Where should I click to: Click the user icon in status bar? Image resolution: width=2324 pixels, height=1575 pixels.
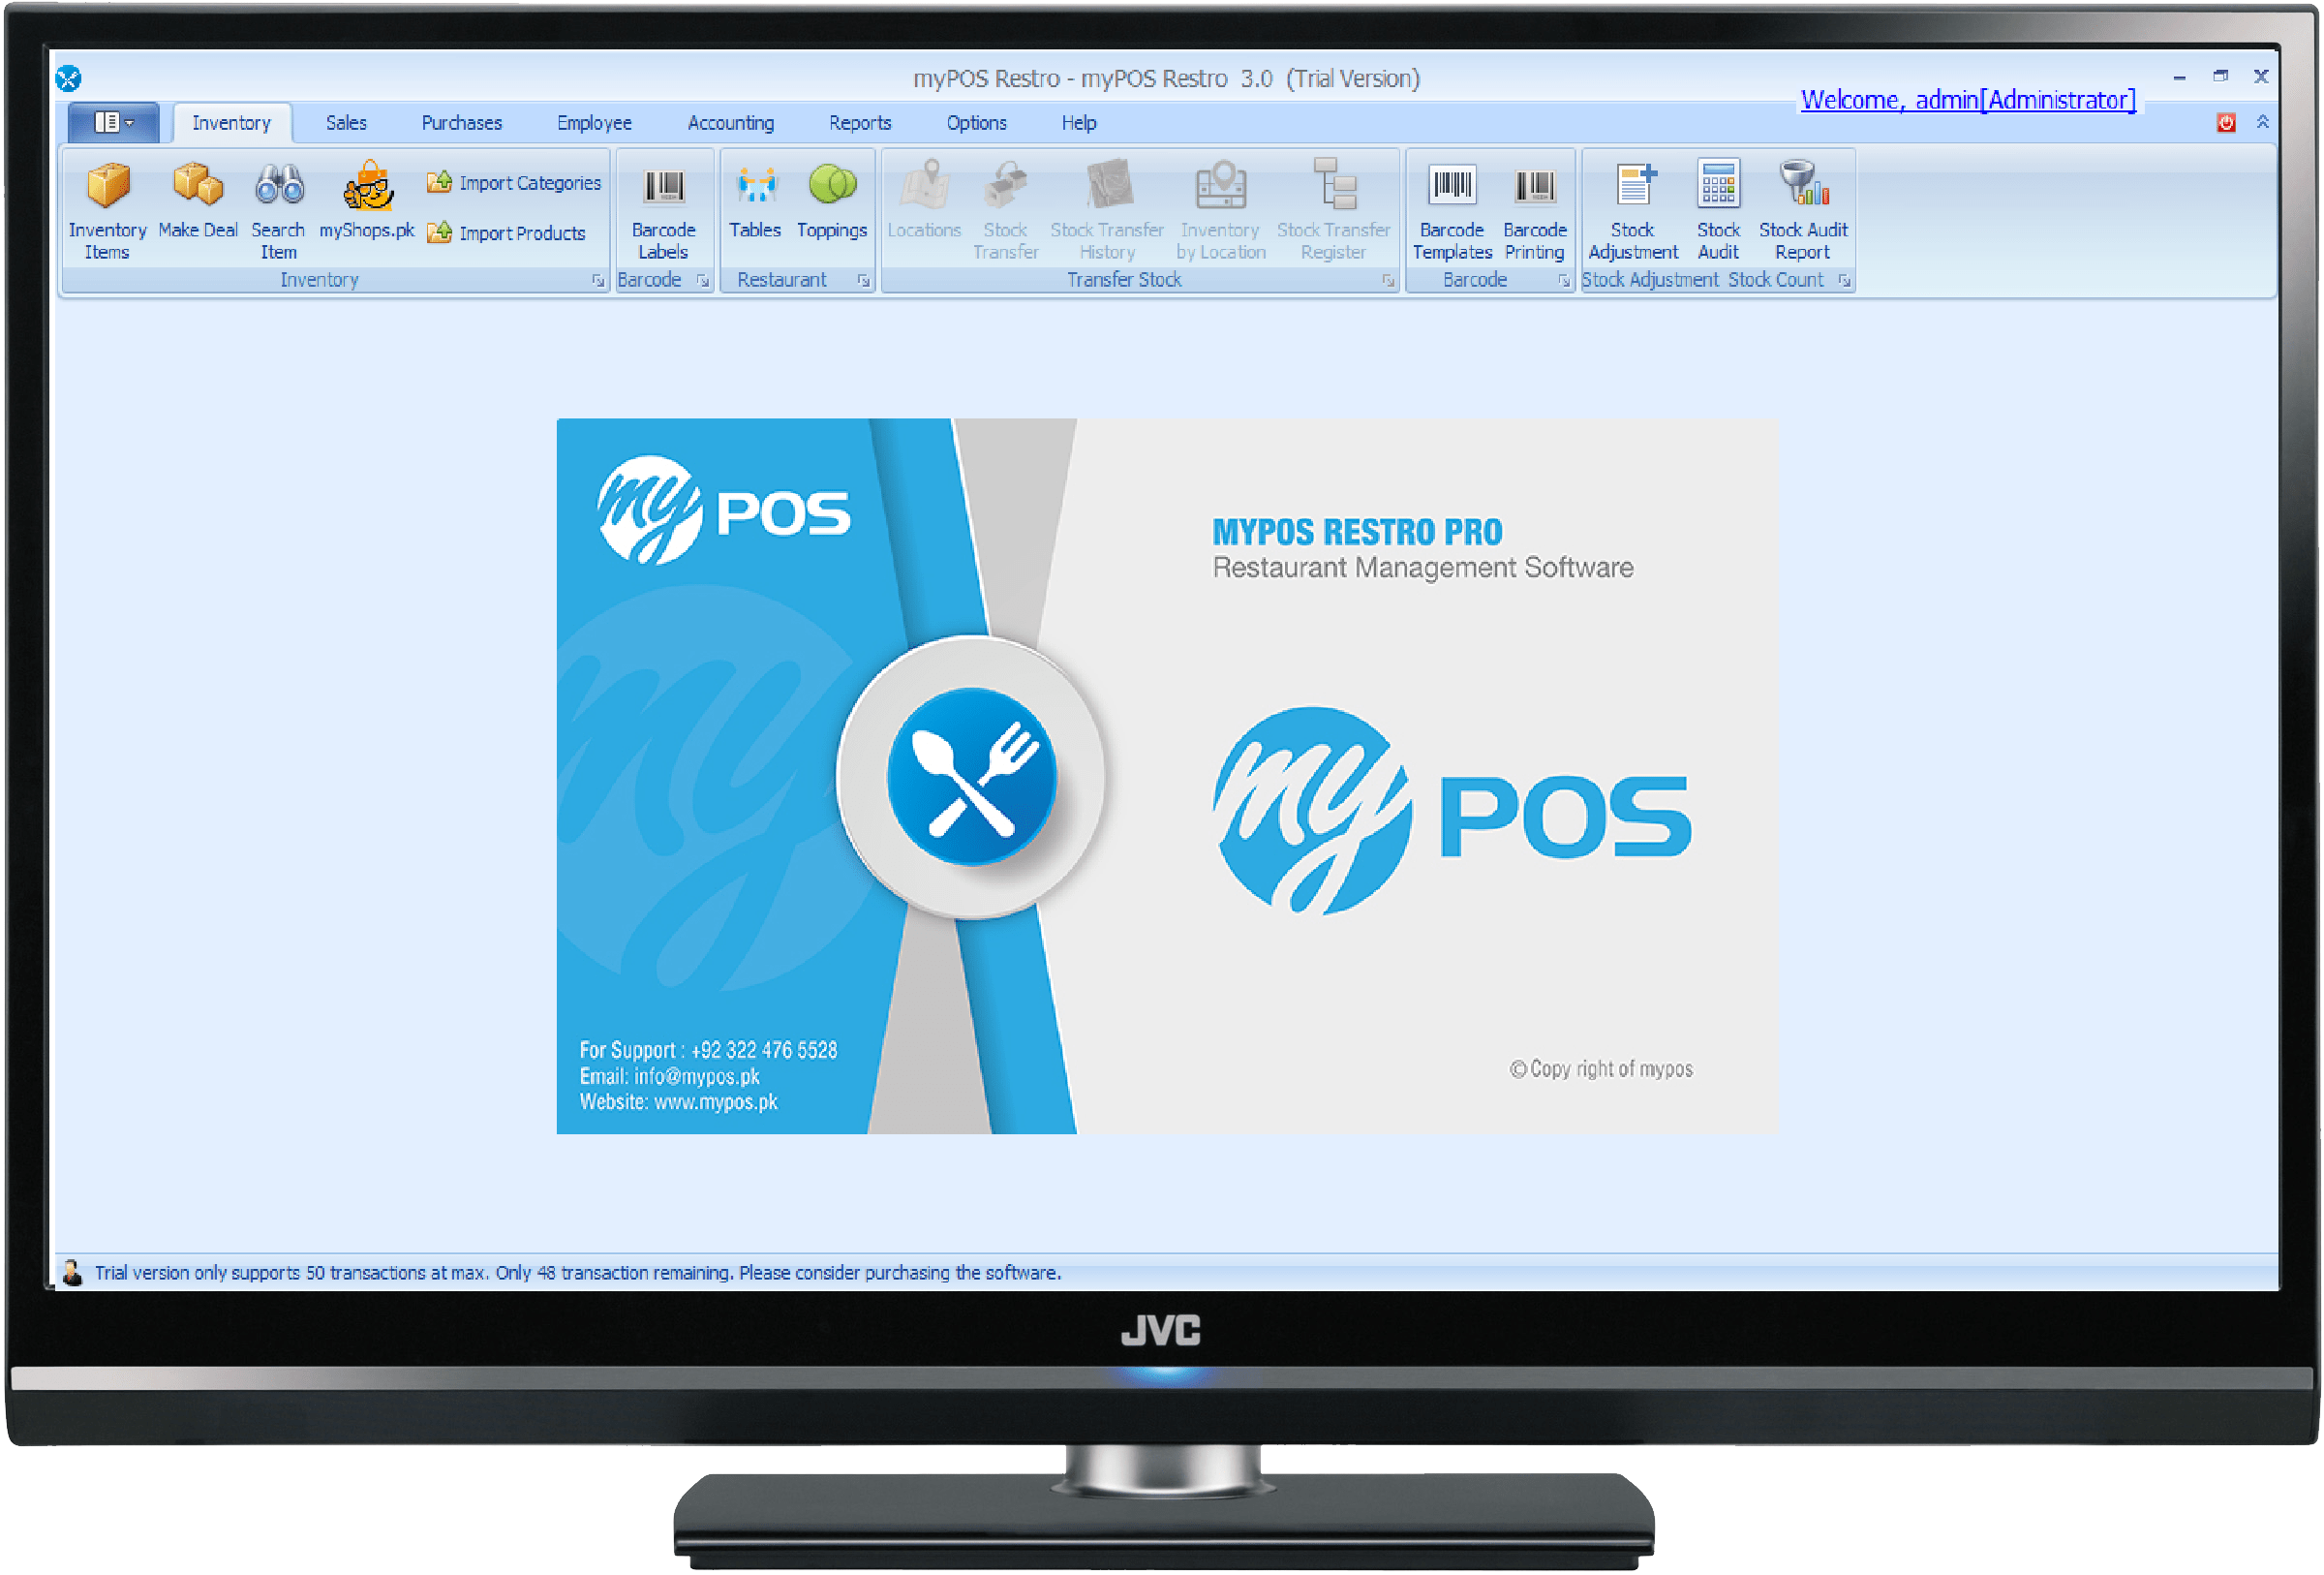(72, 1273)
